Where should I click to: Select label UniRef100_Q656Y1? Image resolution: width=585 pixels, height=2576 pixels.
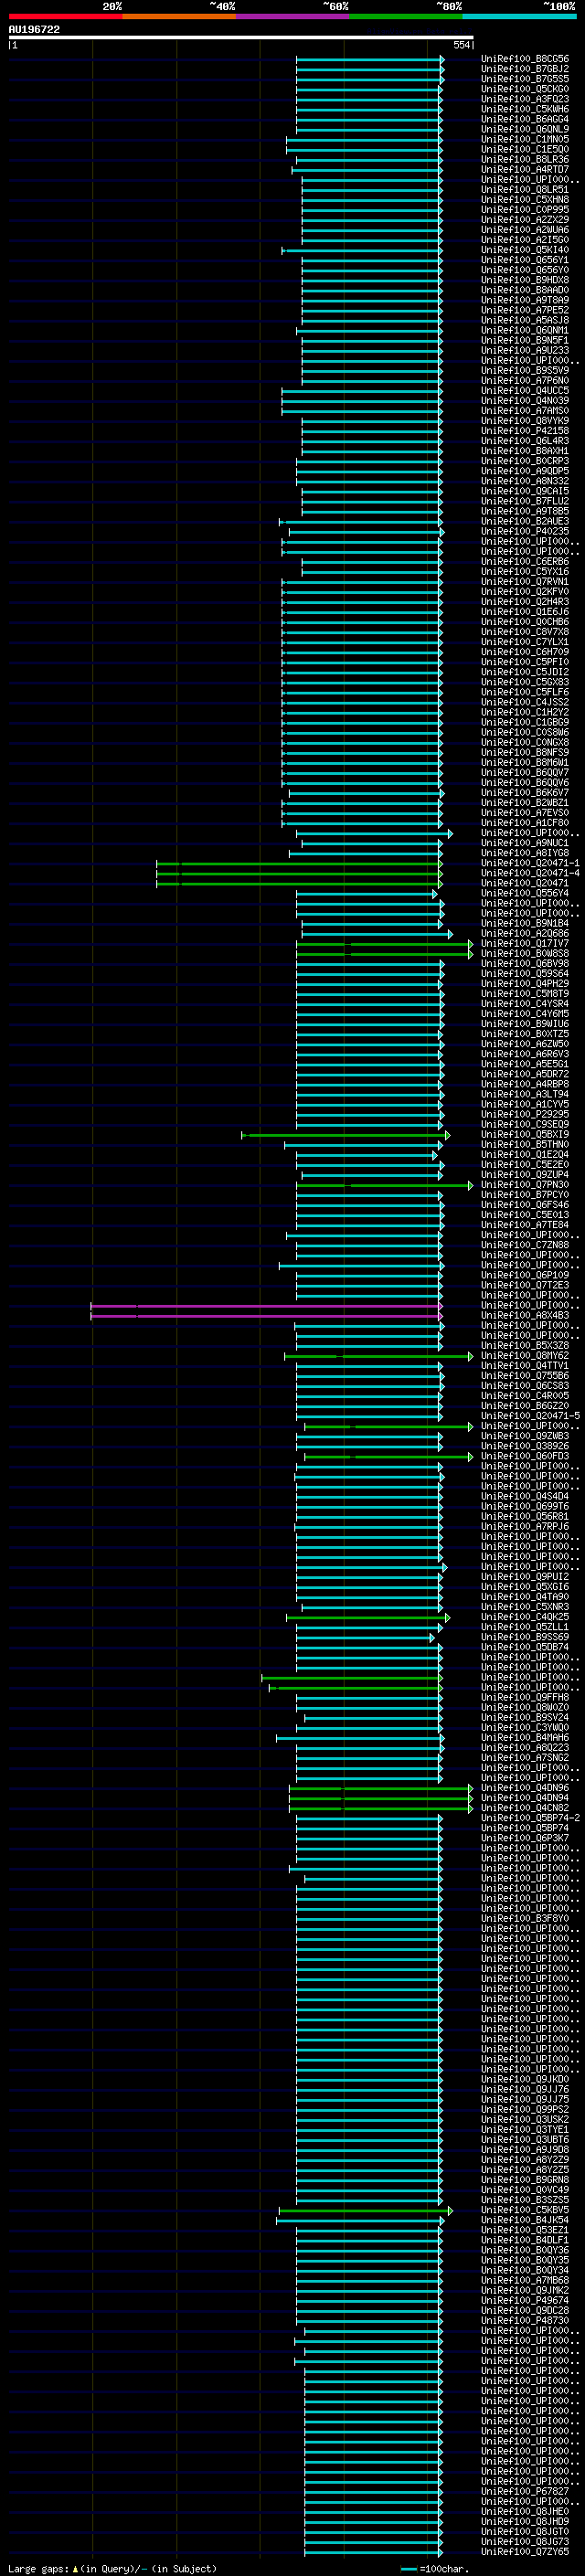tap(524, 260)
